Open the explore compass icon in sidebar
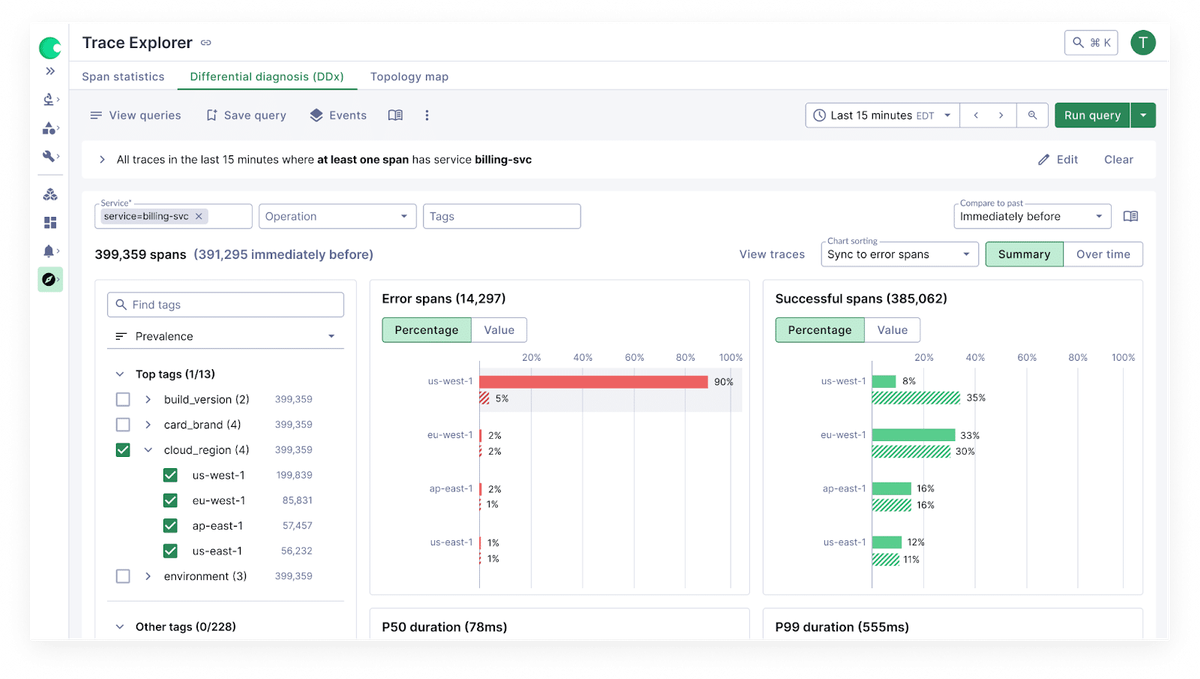The width and height of the screenshot is (1200, 679). pyautogui.click(x=50, y=279)
